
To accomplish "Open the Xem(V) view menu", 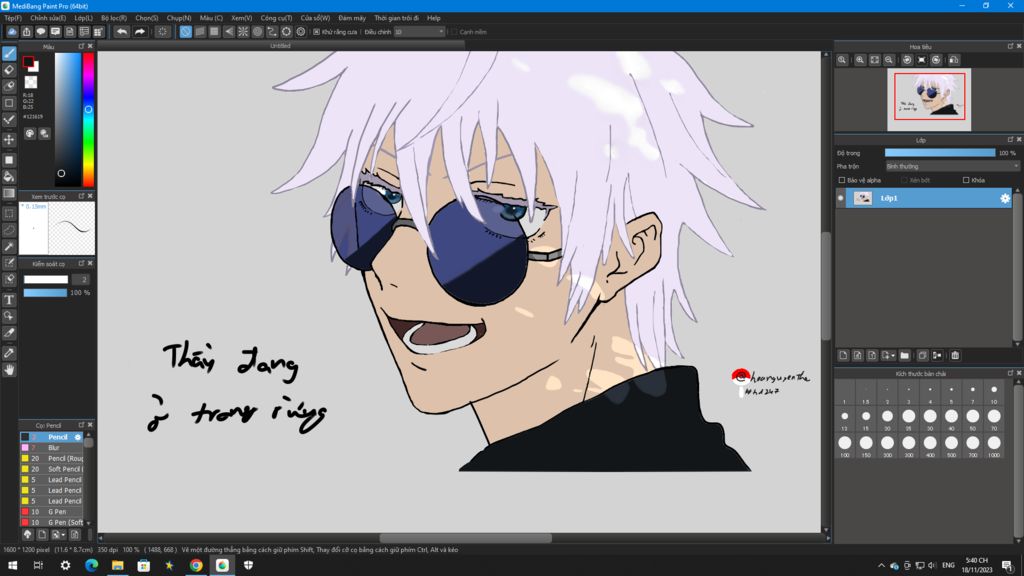I will (x=242, y=18).
